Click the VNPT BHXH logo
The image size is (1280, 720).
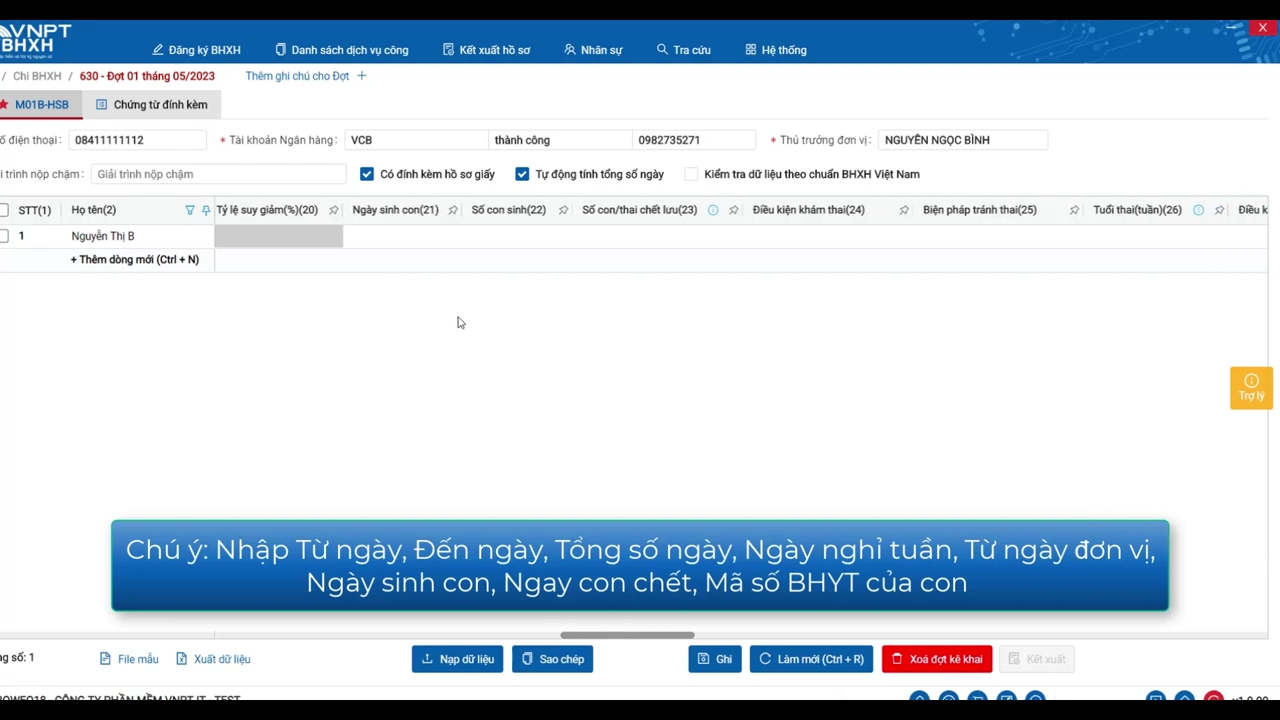36,42
